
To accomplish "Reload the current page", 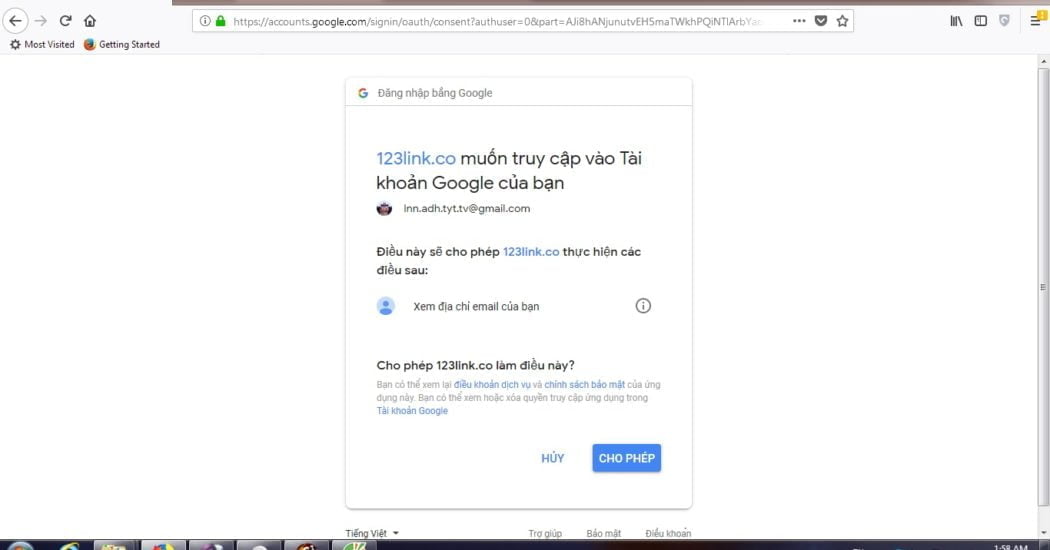I will 65,21.
